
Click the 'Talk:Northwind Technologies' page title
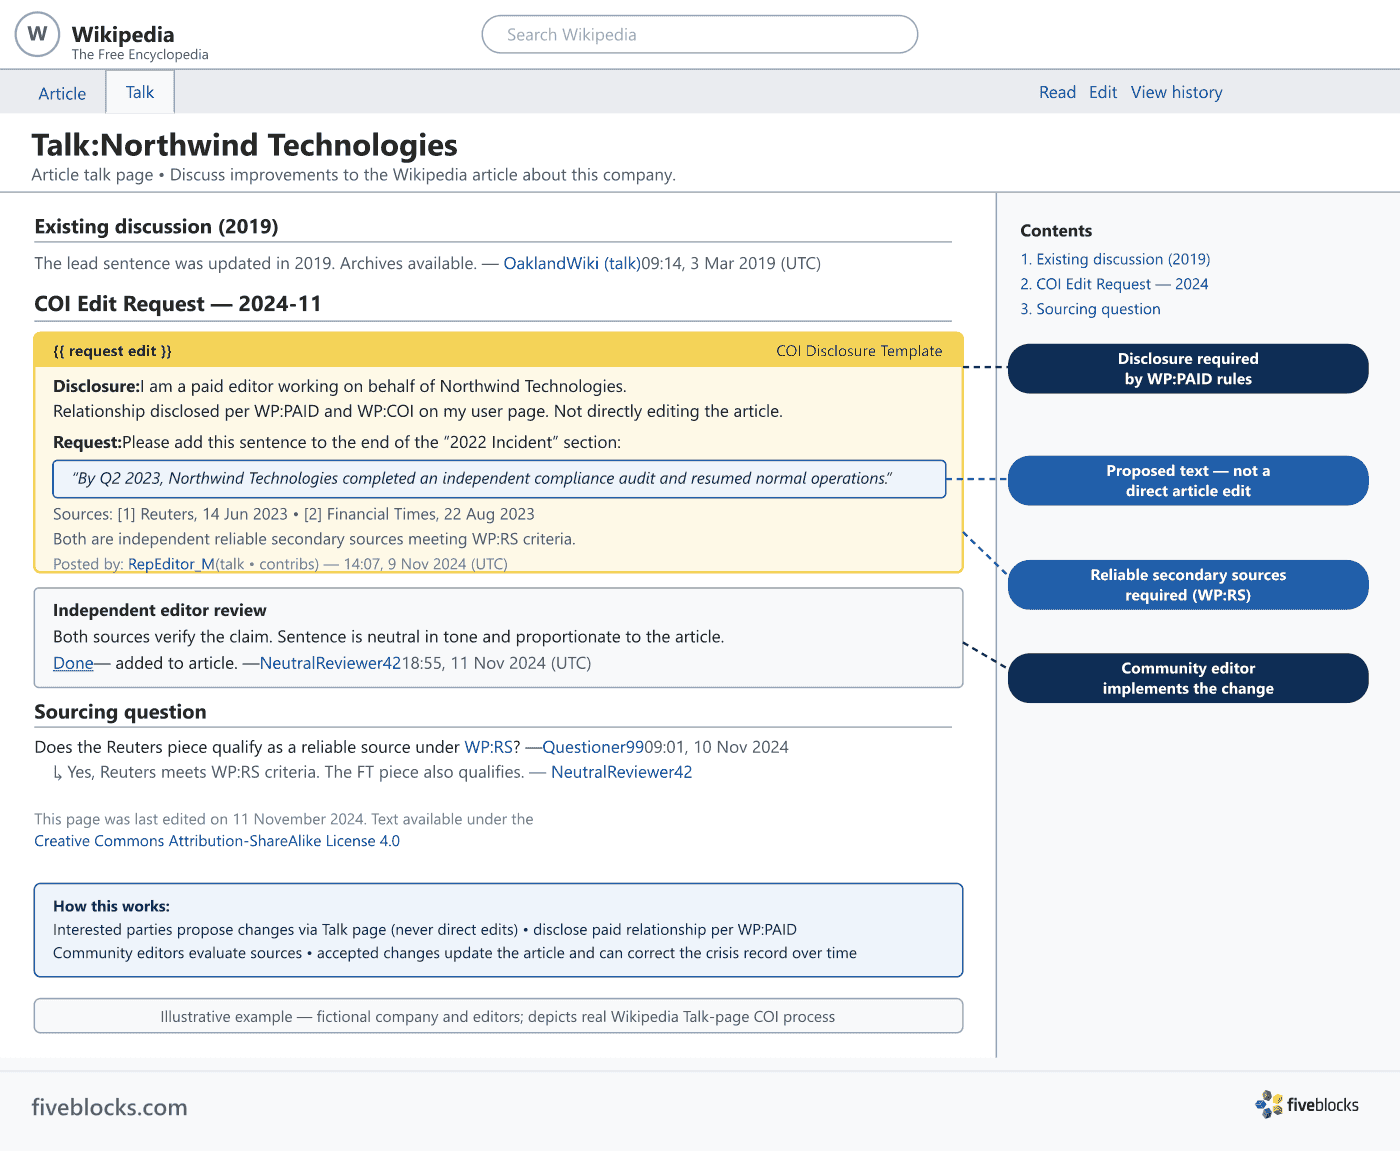(x=244, y=145)
